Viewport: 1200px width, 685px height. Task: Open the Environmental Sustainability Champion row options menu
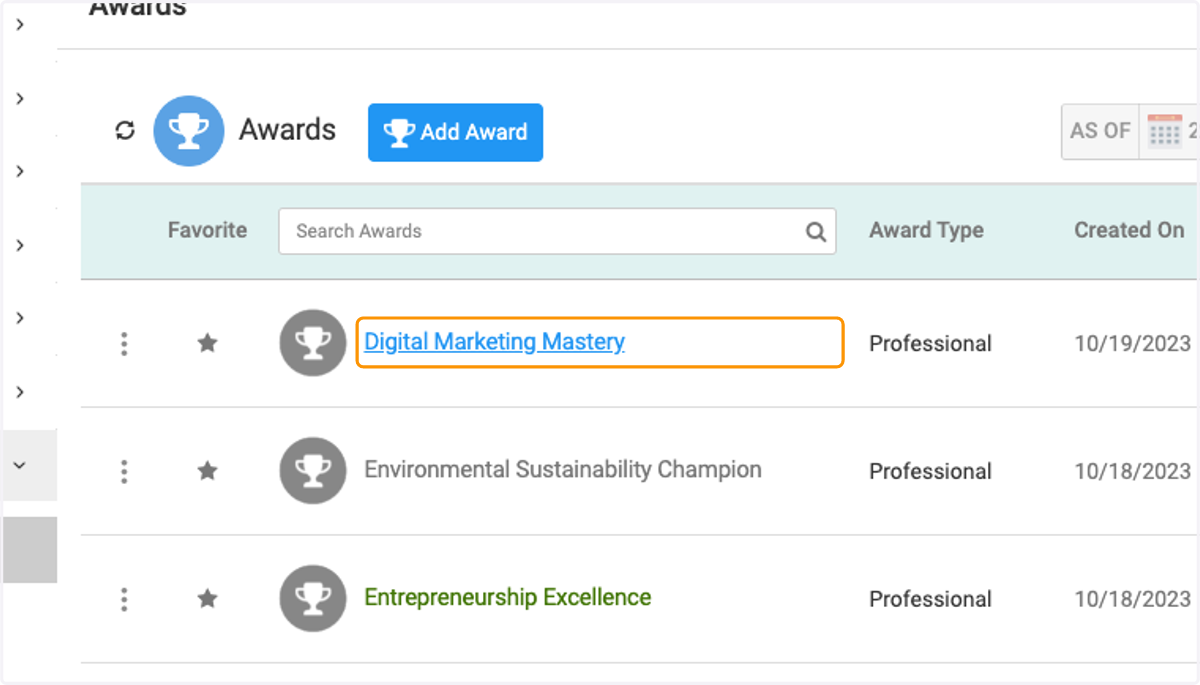coord(124,471)
